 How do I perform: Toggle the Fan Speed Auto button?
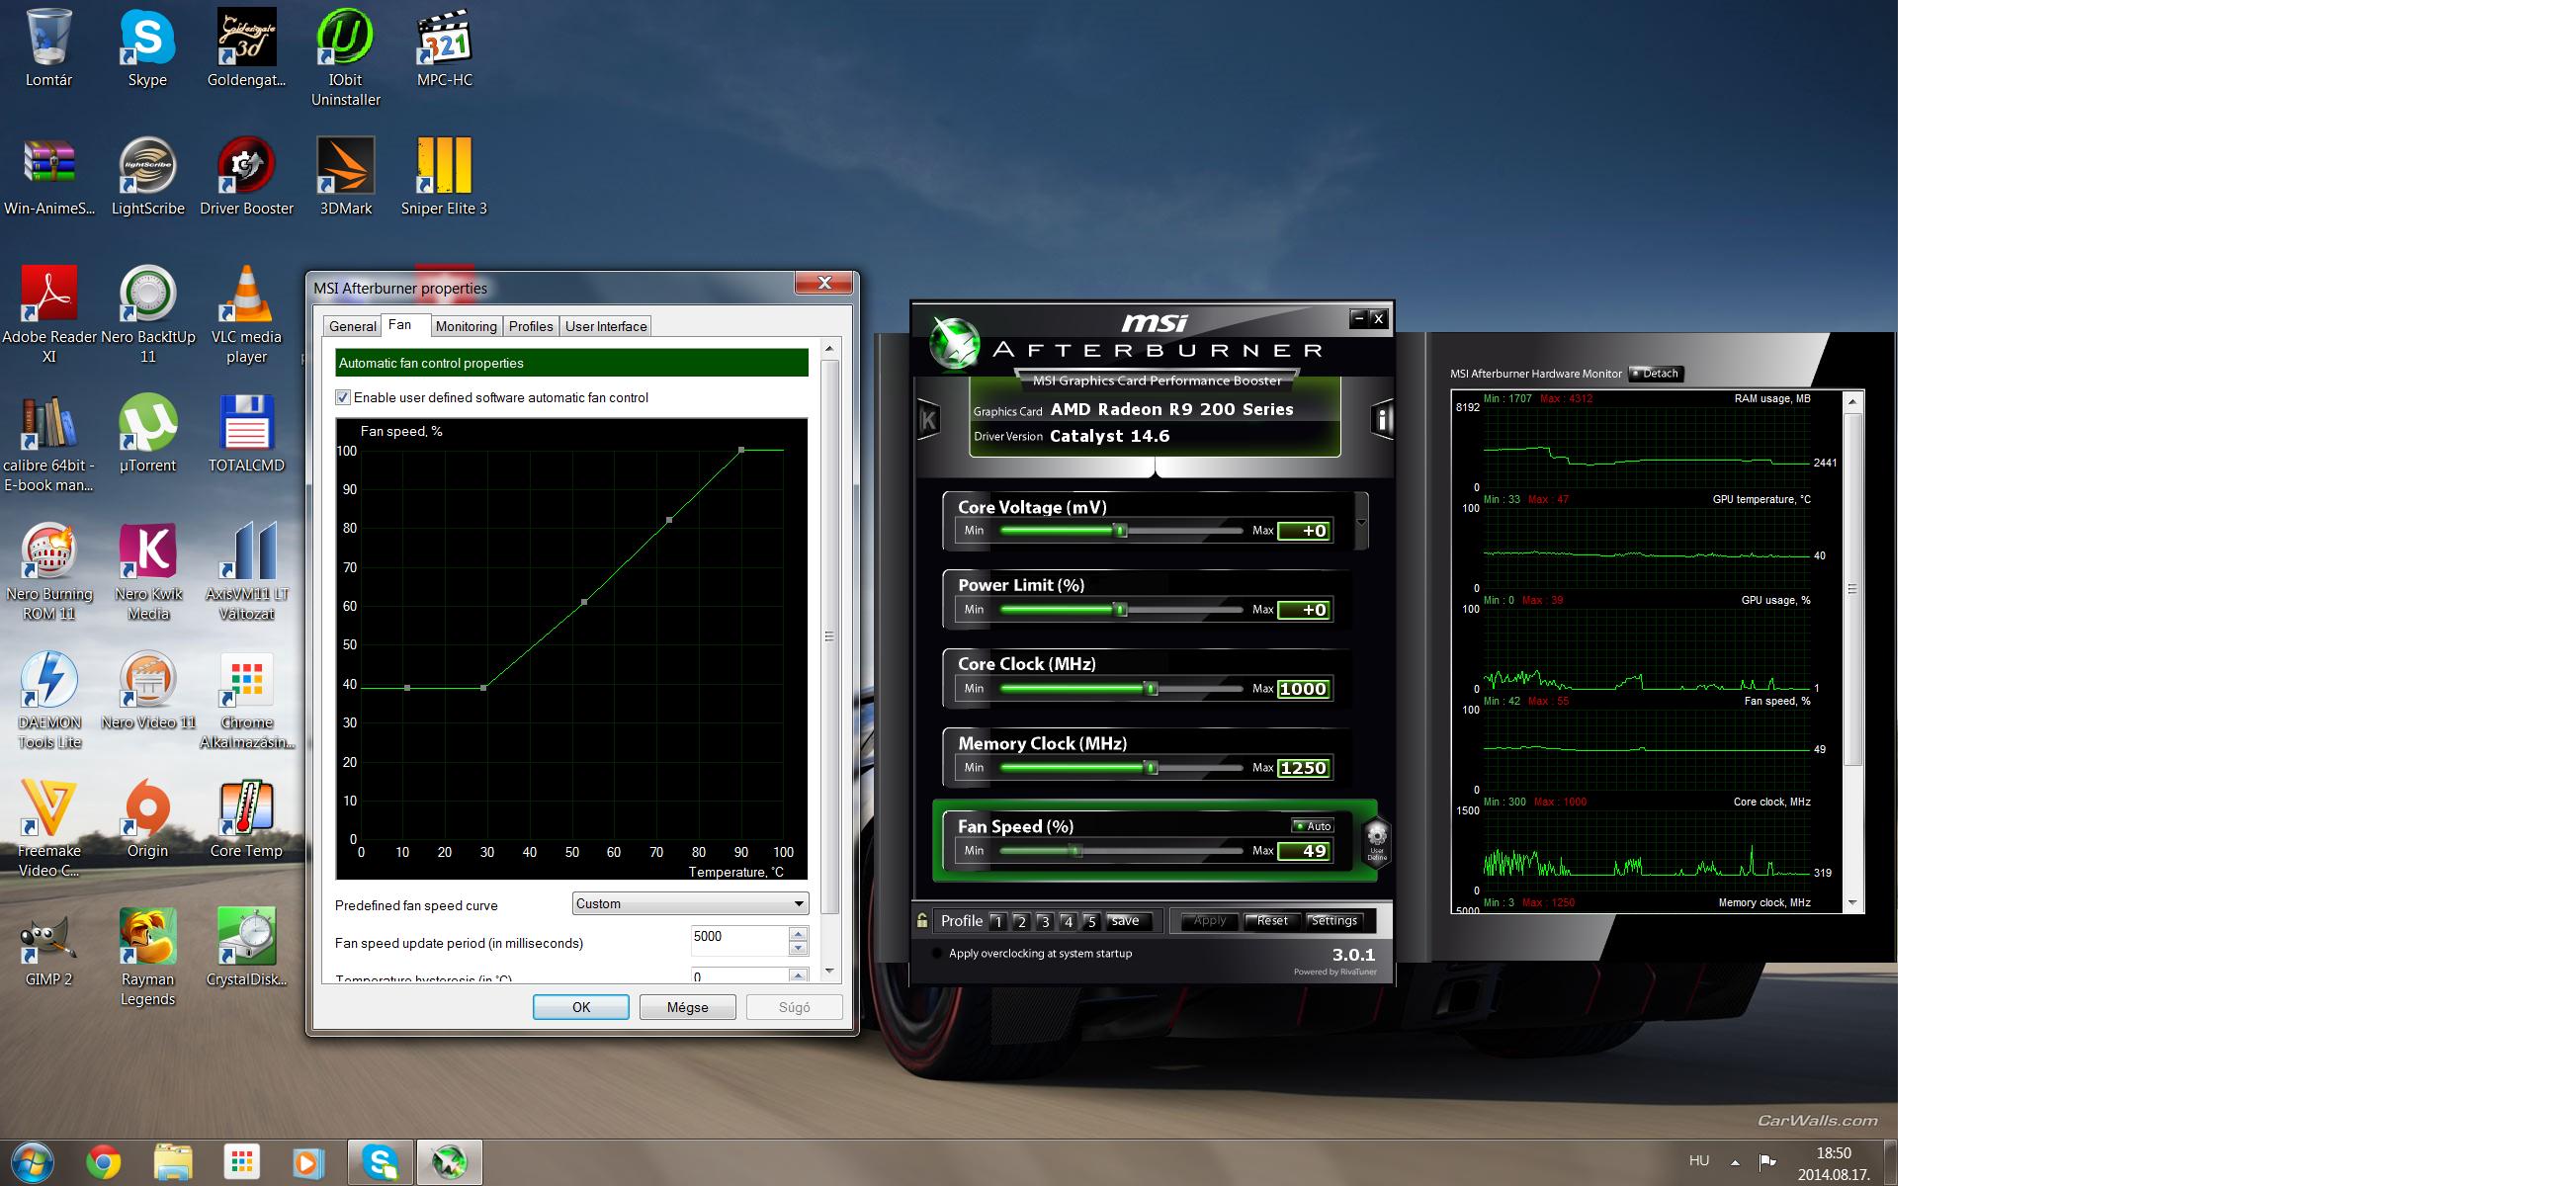pos(1312,826)
